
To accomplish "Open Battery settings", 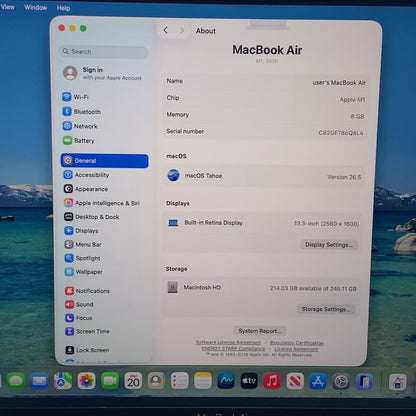I will pos(79,141).
